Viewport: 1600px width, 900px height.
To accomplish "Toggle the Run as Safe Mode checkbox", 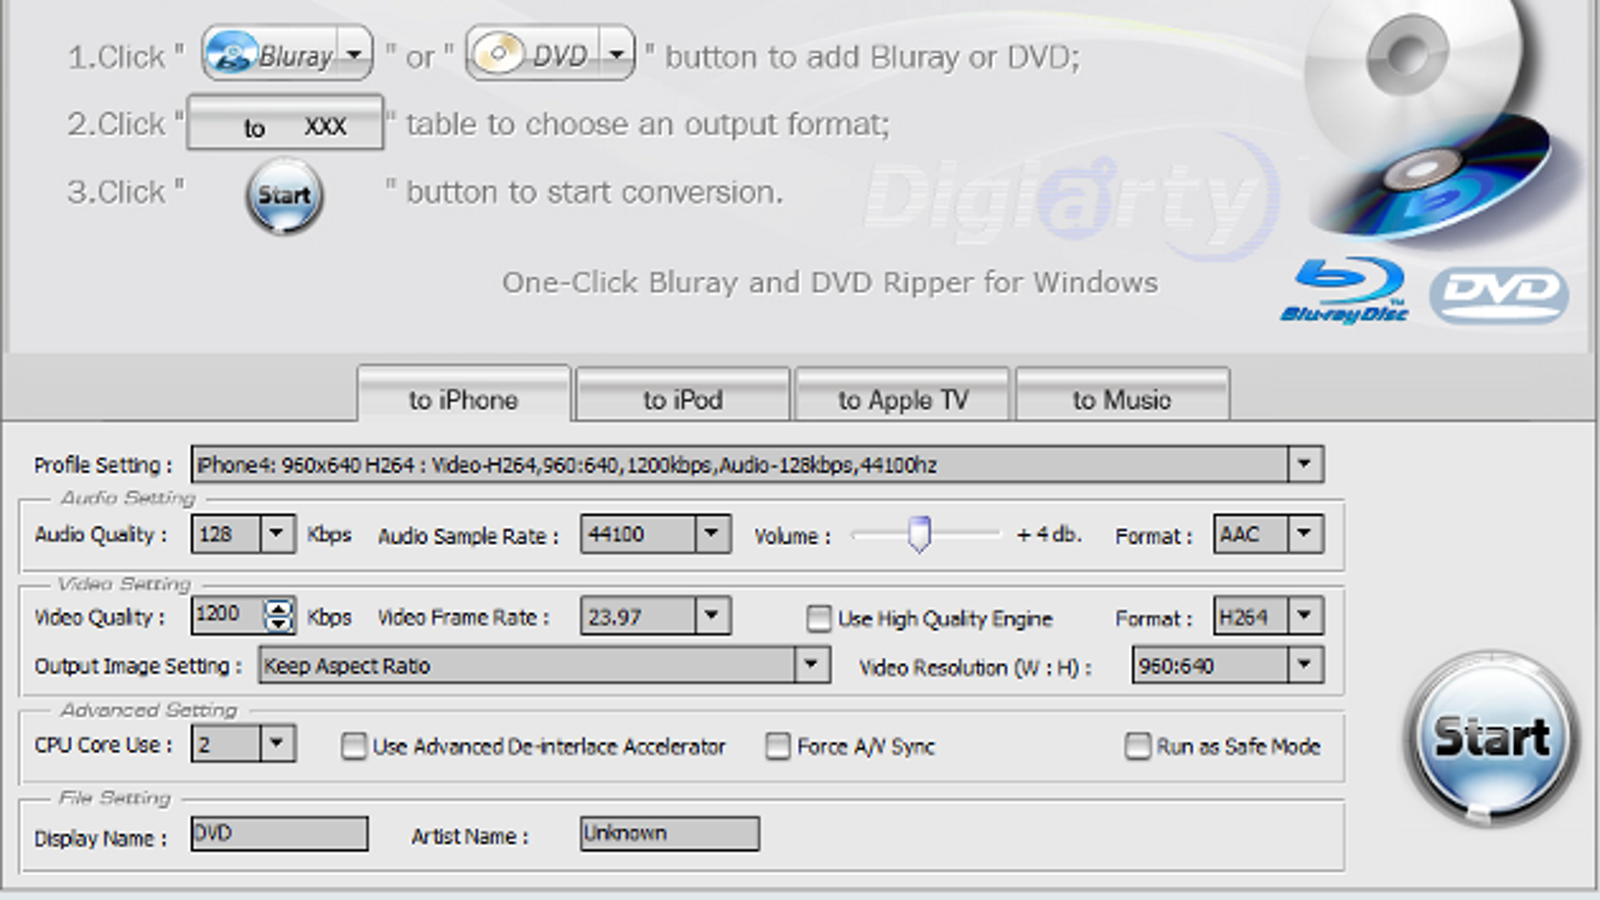I will tap(1137, 746).
